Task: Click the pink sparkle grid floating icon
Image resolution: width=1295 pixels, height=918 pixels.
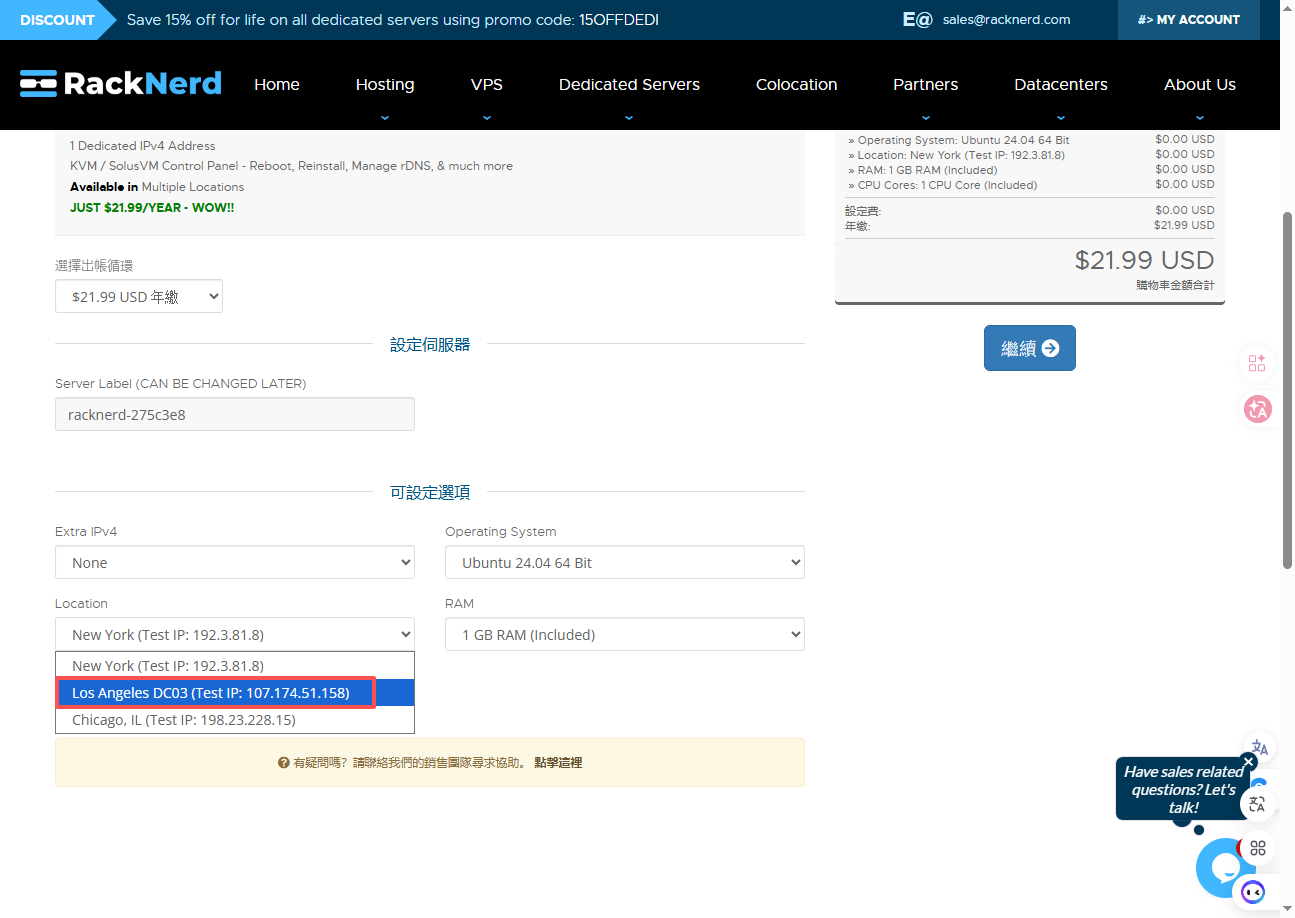Action: [x=1257, y=363]
